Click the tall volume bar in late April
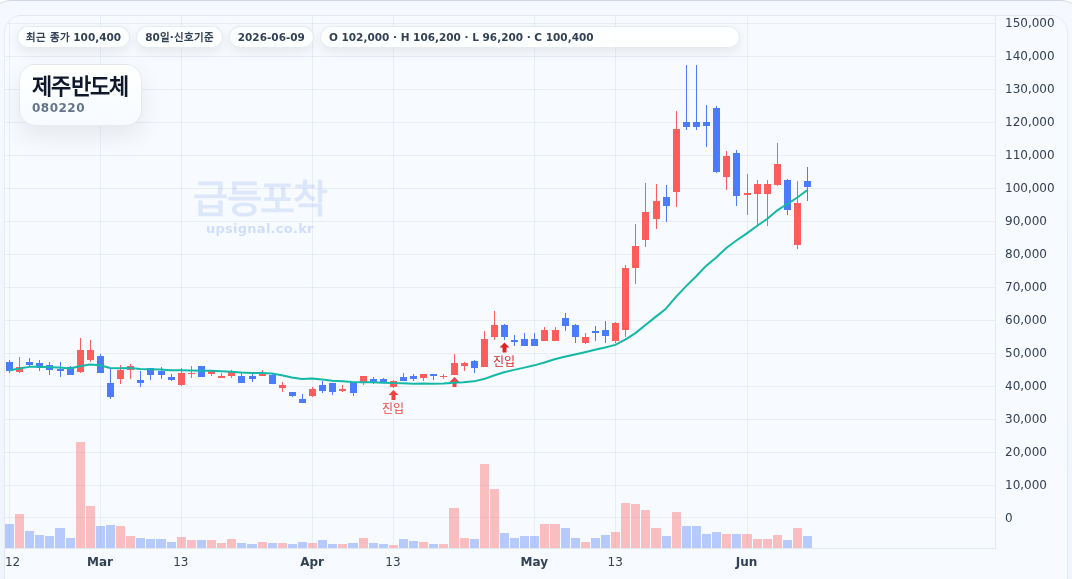 484,506
